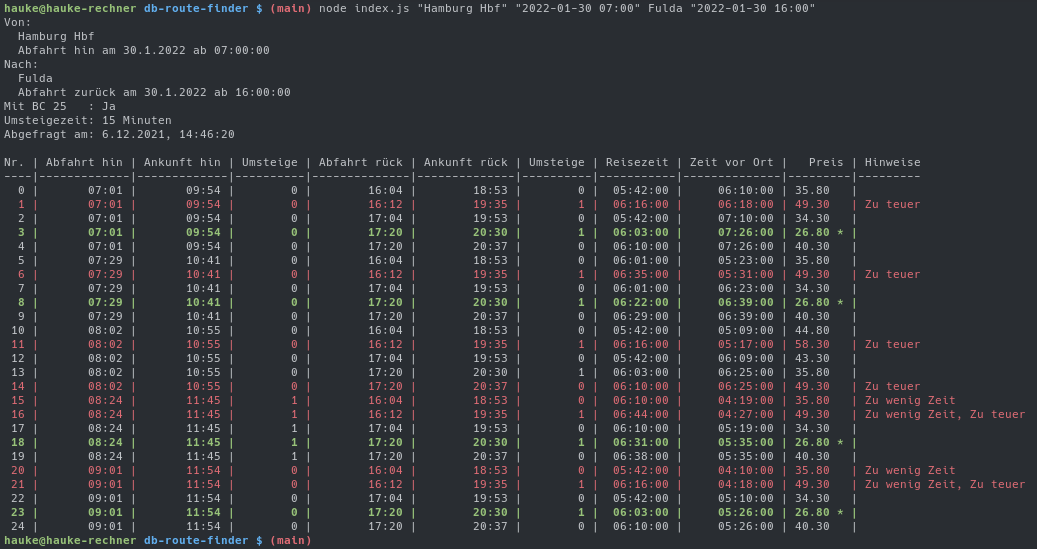This screenshot has height=549, width=1037.
Task: Click Zeit vor Ort "05:17:00" in row 11
Action: pos(745,345)
